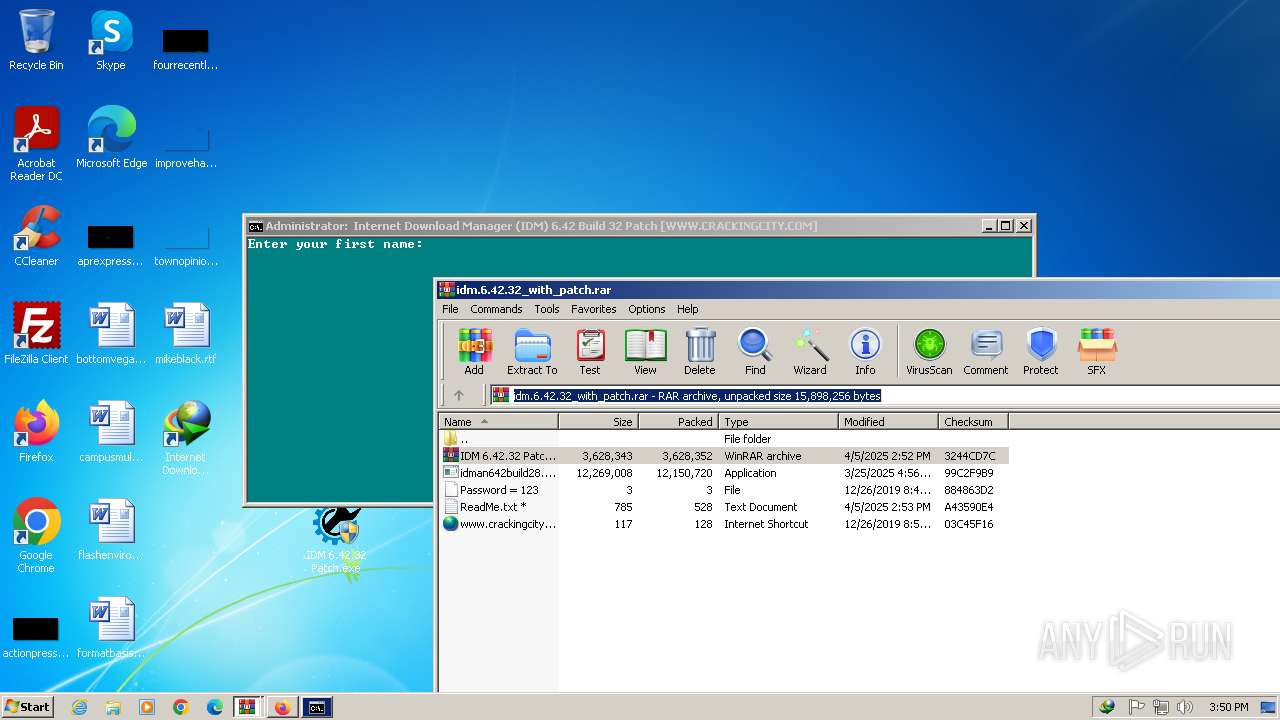Select the Google Chrome desktop icon
Viewport: 1280px width, 720px height.
pos(36,536)
